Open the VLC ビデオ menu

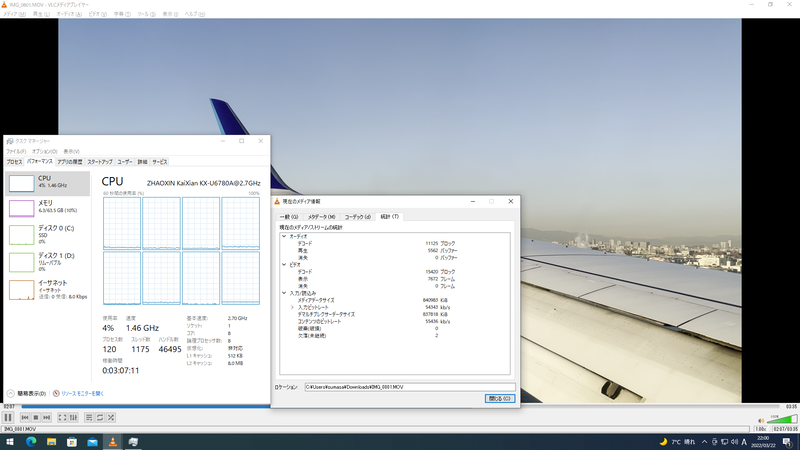tap(97, 14)
